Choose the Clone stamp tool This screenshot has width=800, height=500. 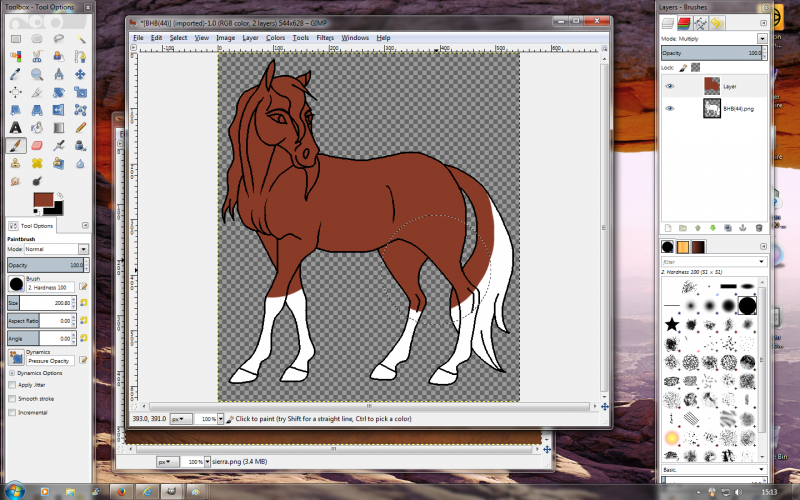click(16, 163)
